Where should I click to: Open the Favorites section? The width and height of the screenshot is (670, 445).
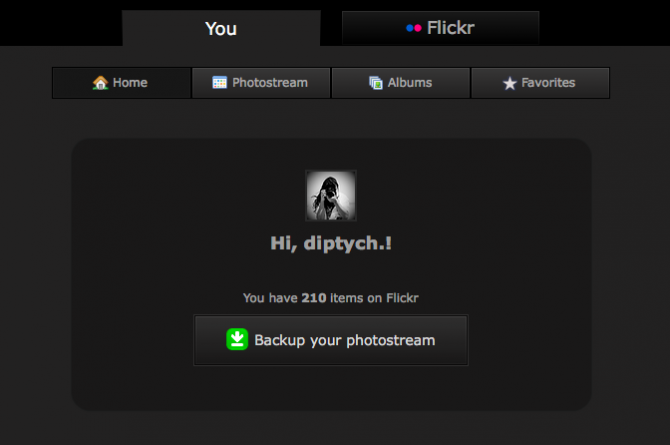[541, 83]
